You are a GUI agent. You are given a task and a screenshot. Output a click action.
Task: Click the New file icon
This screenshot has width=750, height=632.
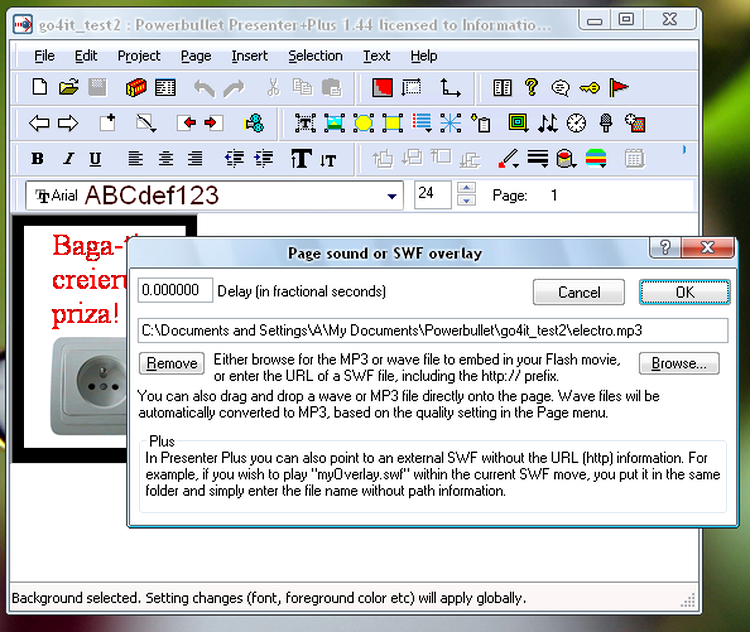coord(40,88)
